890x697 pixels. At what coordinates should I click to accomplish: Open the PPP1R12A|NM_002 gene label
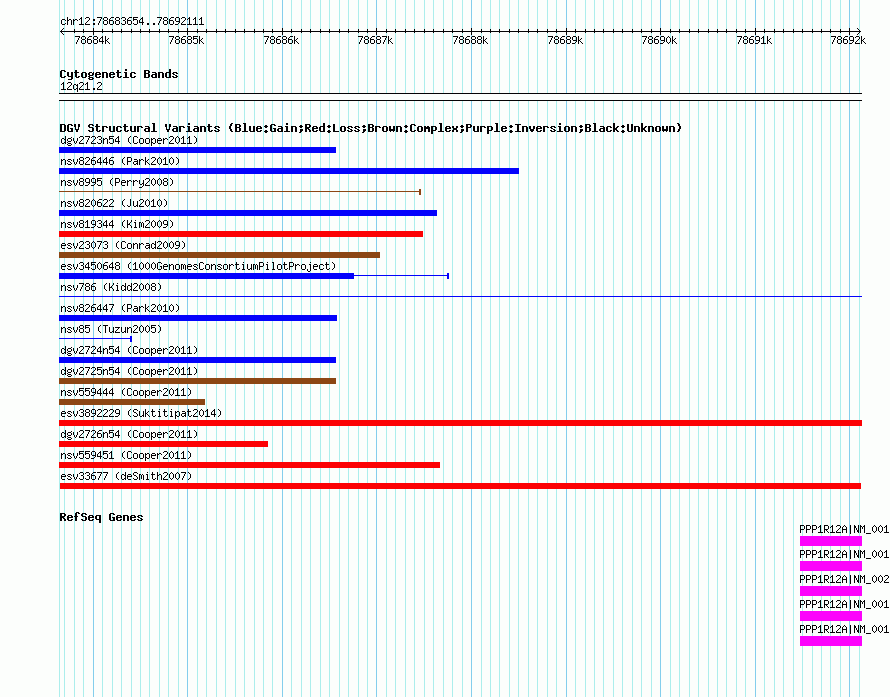(844, 579)
